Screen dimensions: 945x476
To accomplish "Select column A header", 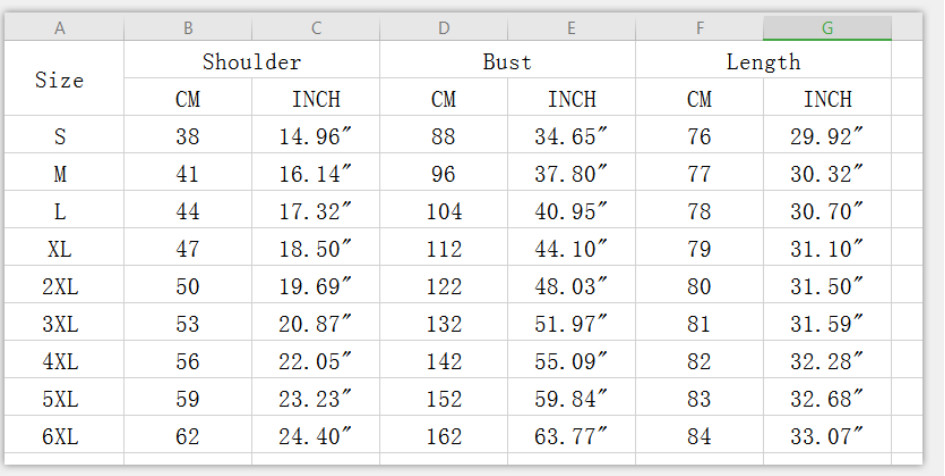I will pyautogui.click(x=60, y=28).
